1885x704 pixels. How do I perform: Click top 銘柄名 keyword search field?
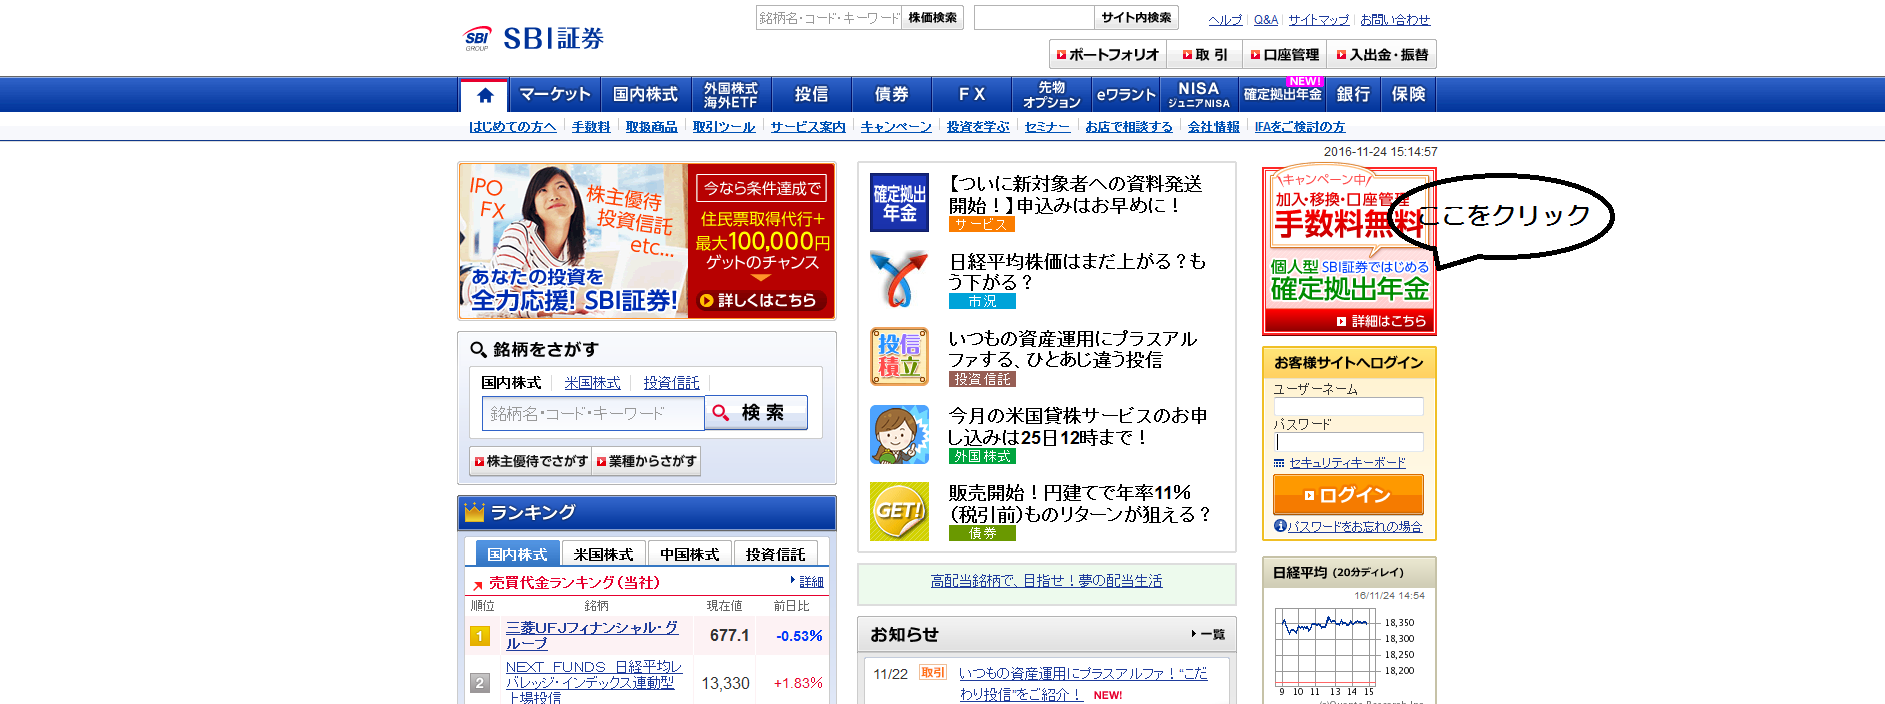coord(828,18)
